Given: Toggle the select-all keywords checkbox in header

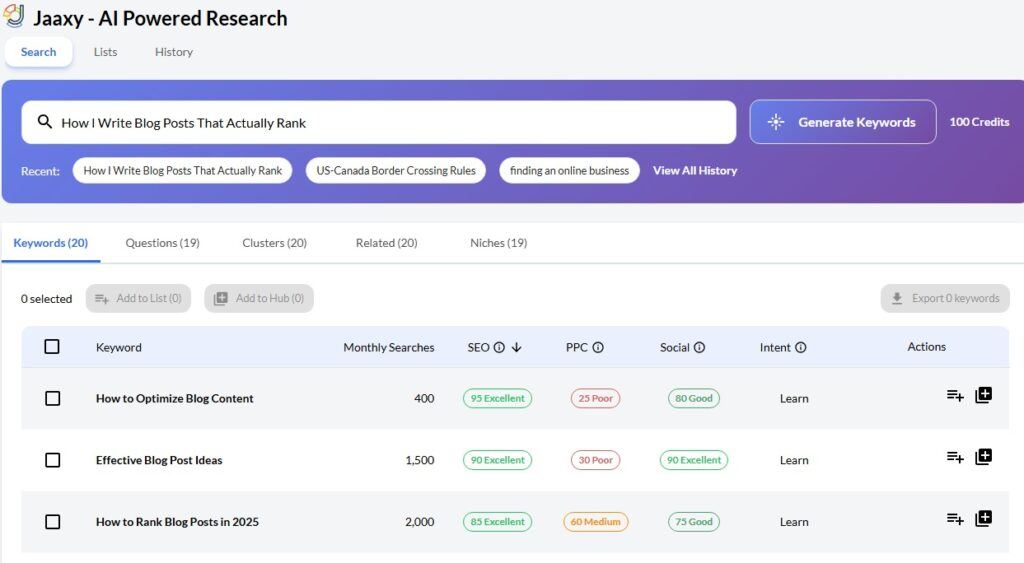Looking at the screenshot, I should 52,347.
